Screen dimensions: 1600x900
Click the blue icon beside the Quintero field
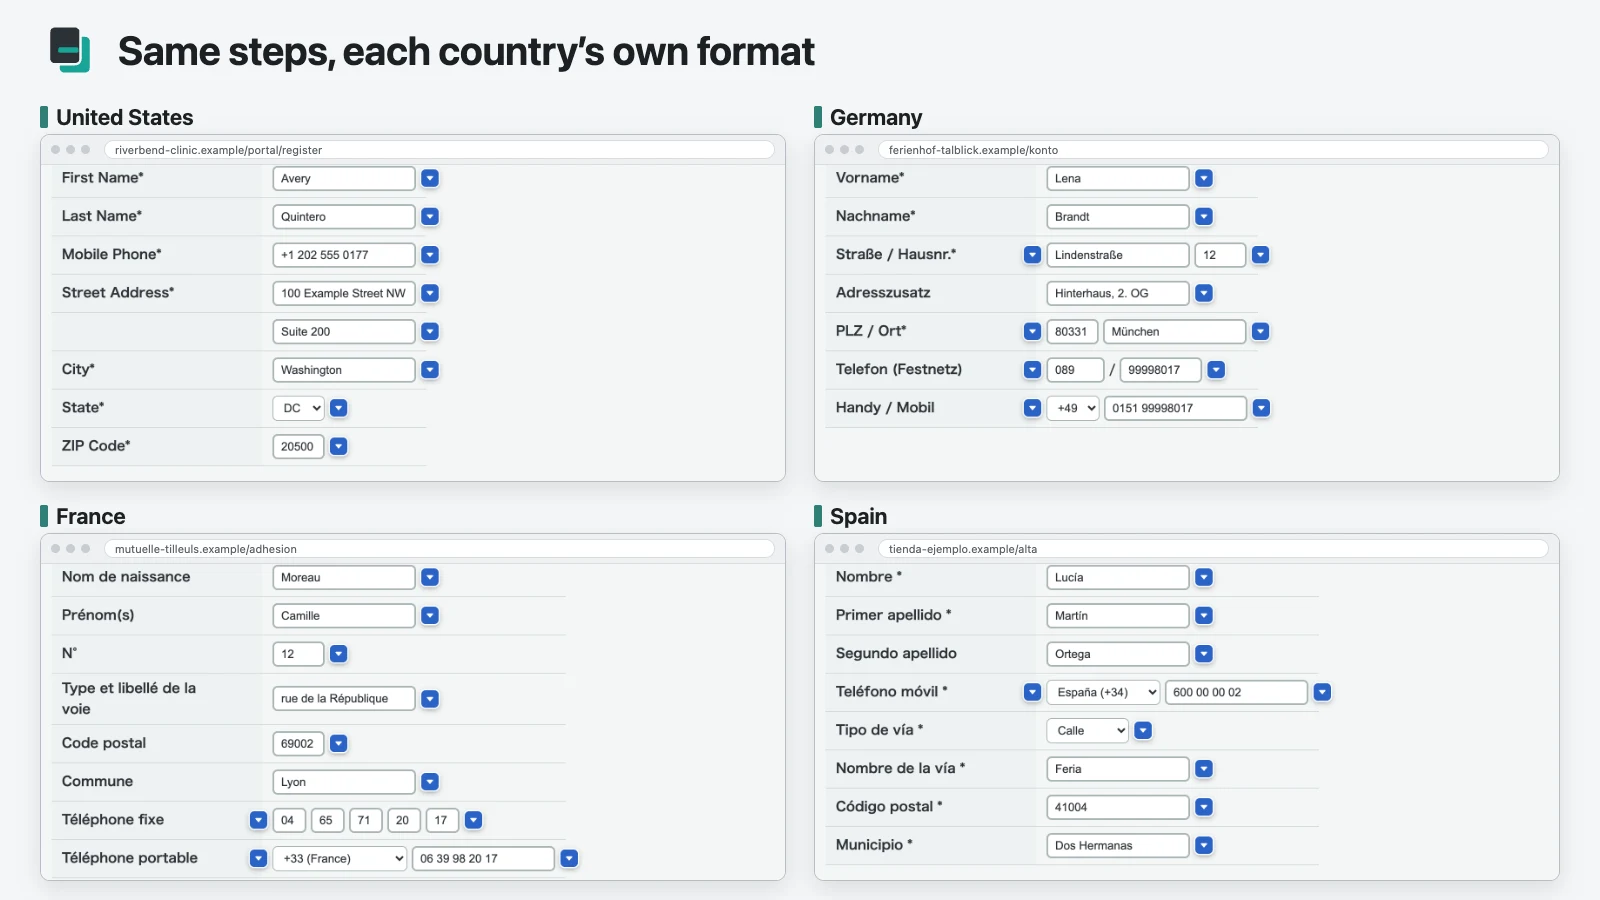point(430,216)
